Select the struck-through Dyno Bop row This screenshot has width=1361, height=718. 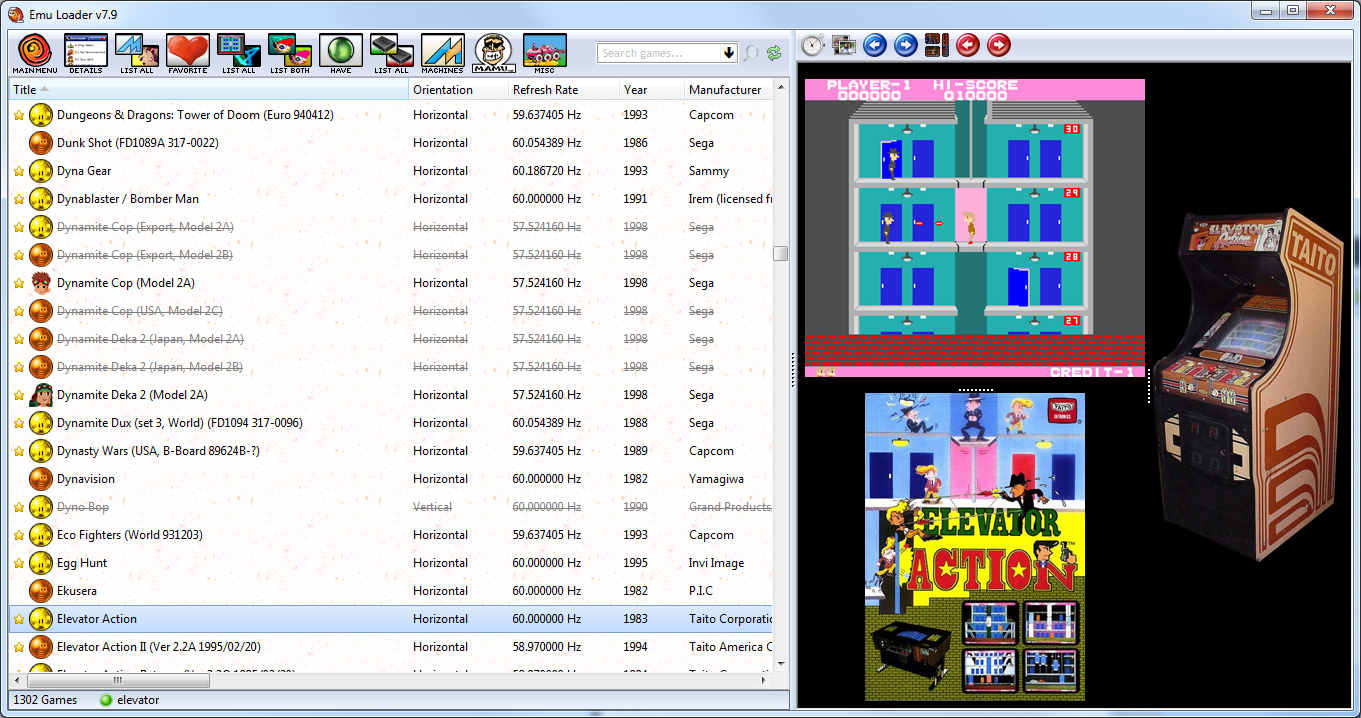(391, 507)
